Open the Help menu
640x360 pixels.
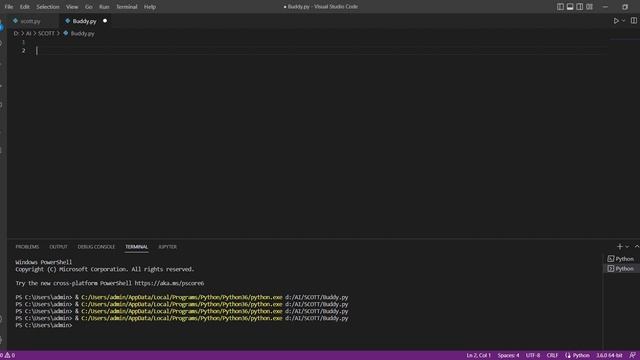tap(150, 7)
